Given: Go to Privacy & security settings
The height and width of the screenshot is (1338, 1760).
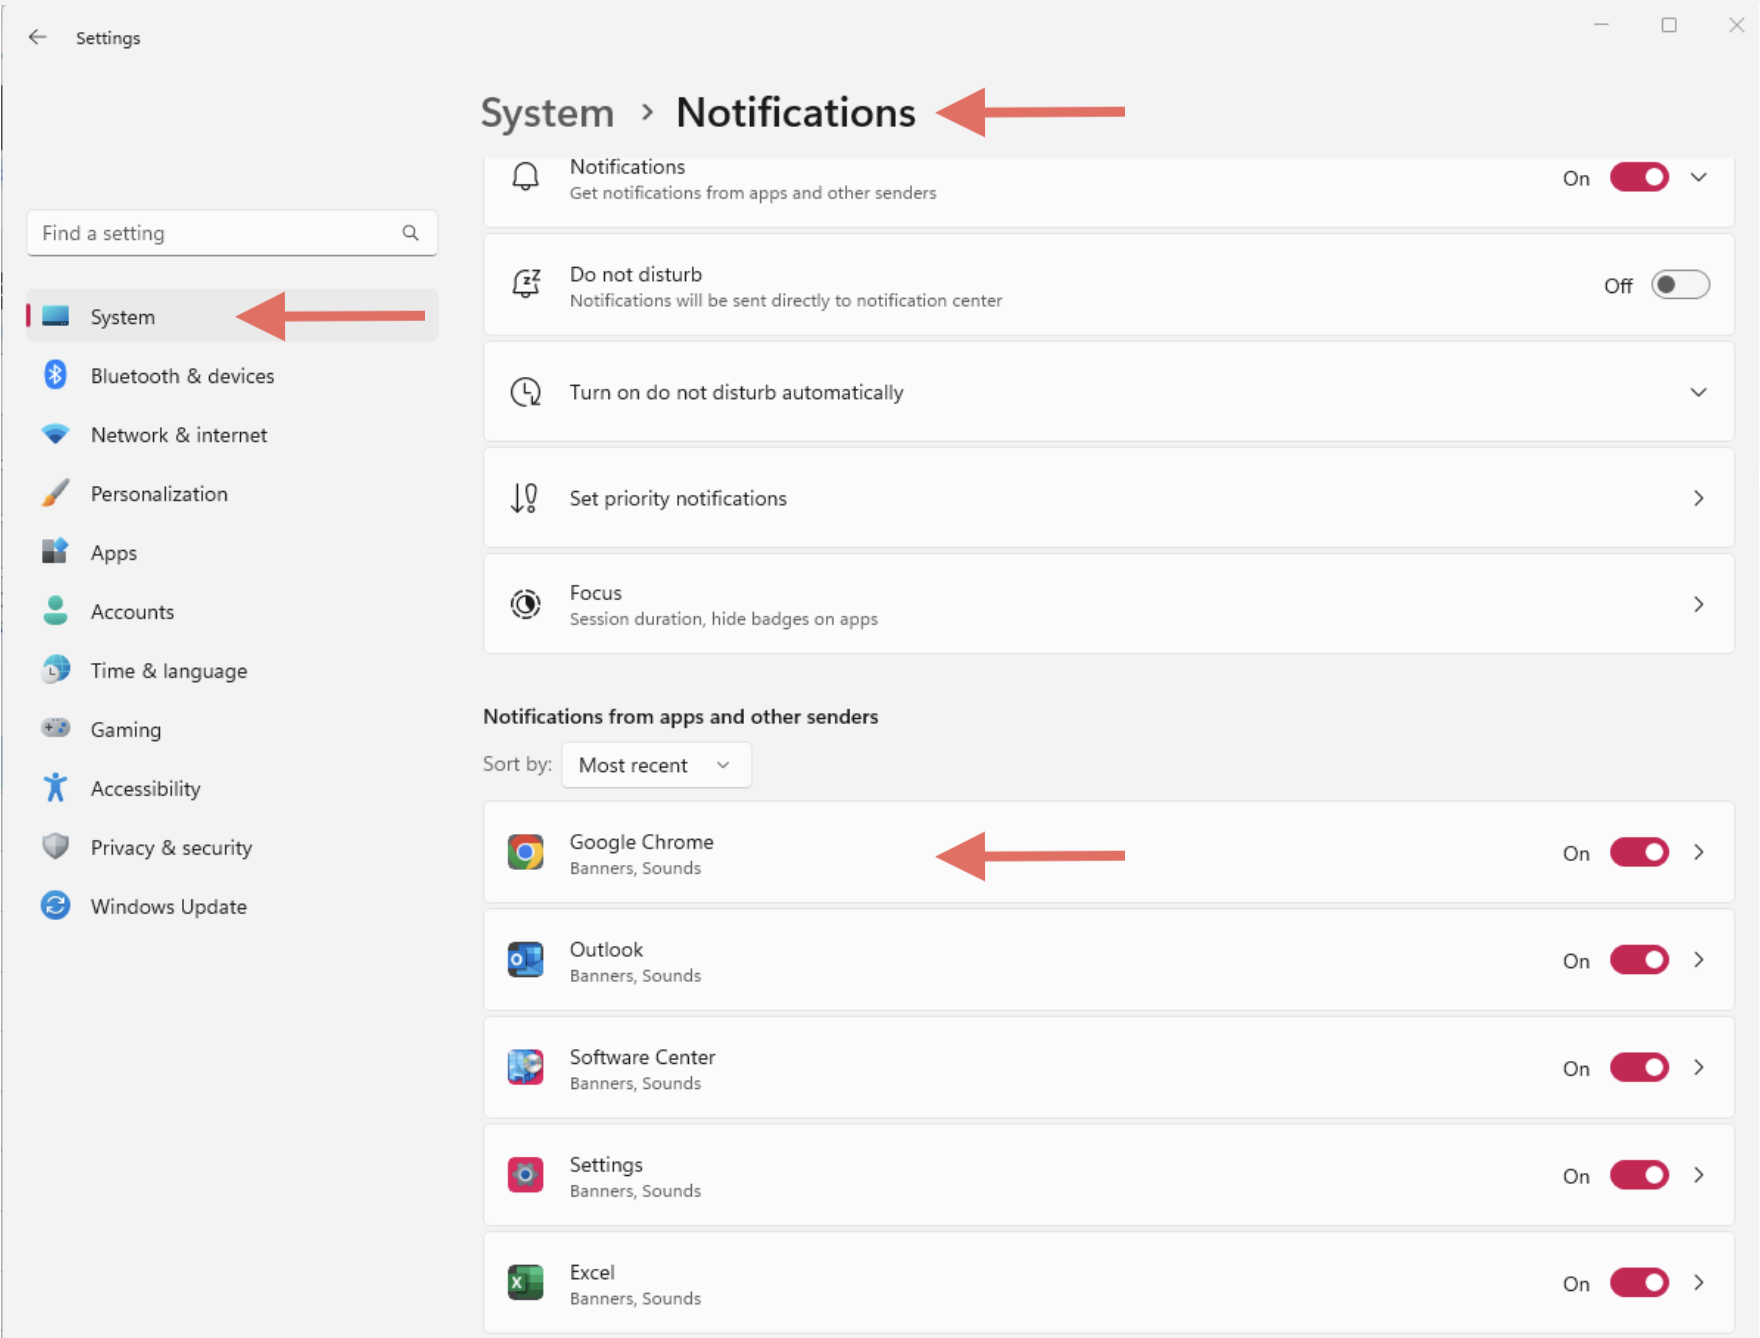Looking at the screenshot, I should (171, 848).
